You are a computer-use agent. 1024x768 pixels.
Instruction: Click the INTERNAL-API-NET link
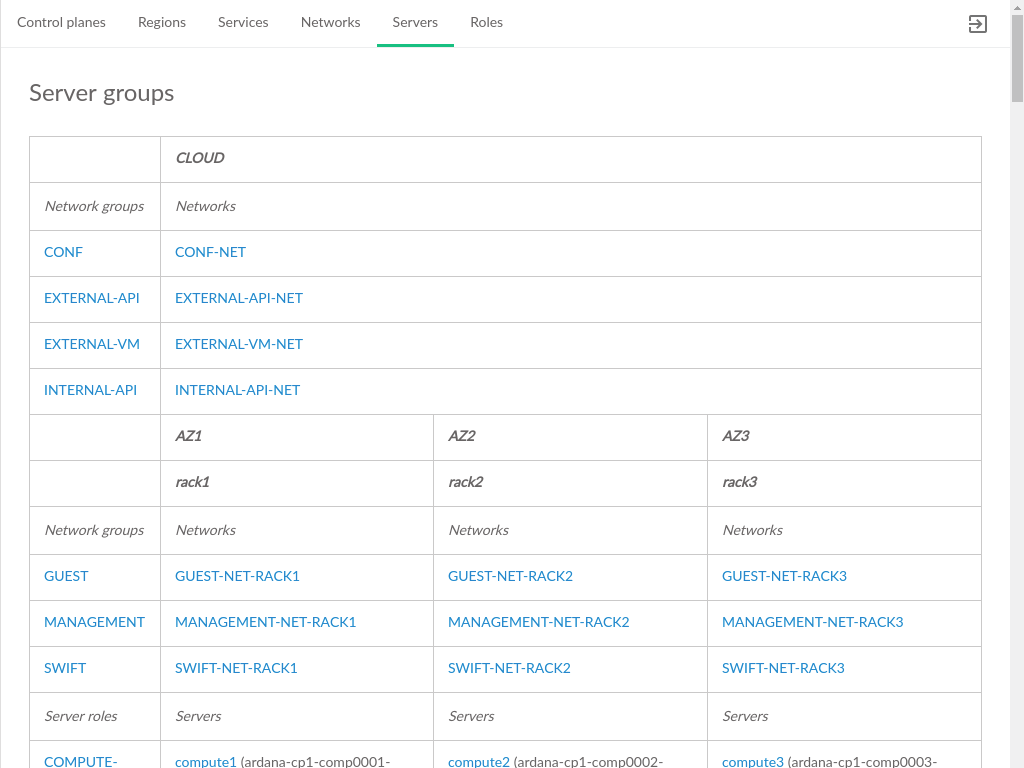click(237, 390)
